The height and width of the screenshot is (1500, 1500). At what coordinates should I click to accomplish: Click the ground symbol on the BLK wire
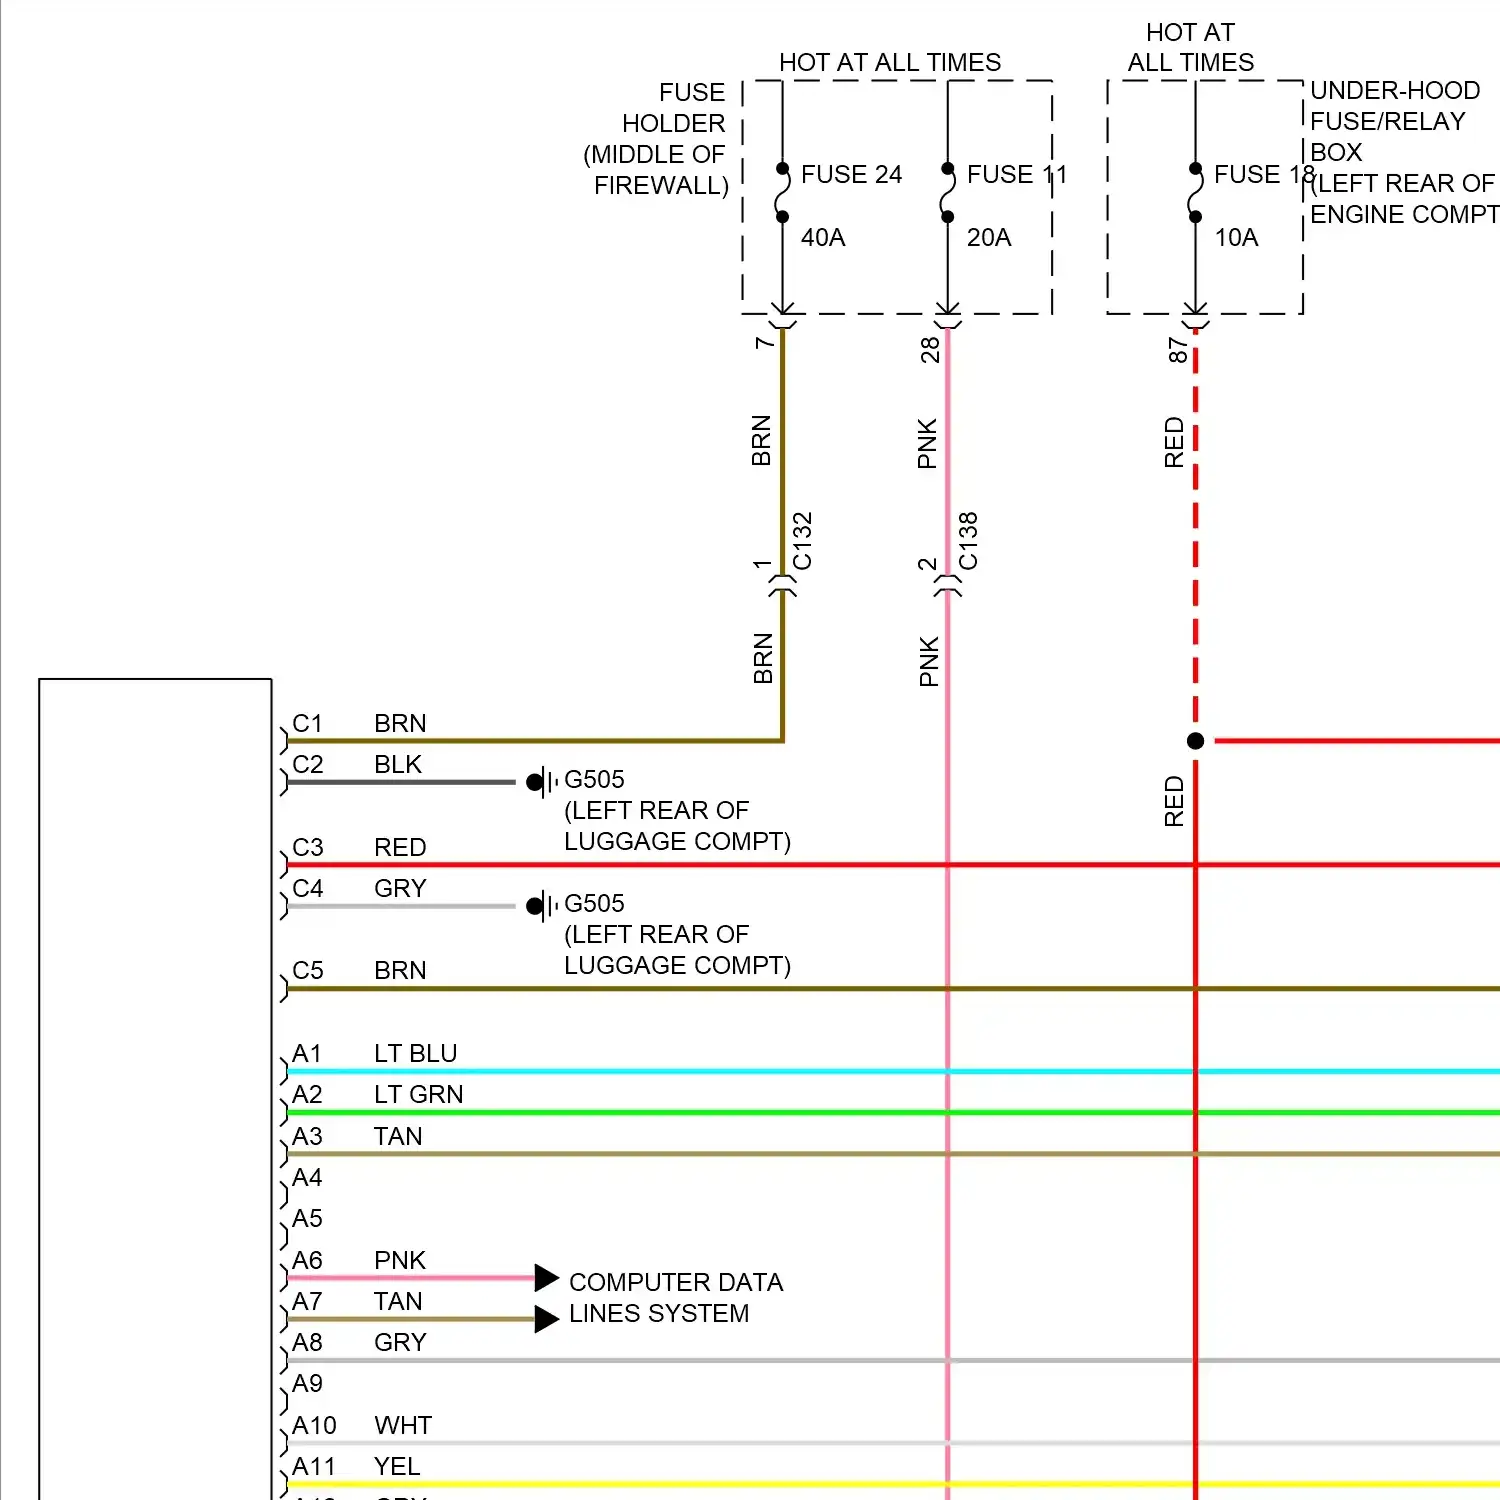click(x=542, y=782)
